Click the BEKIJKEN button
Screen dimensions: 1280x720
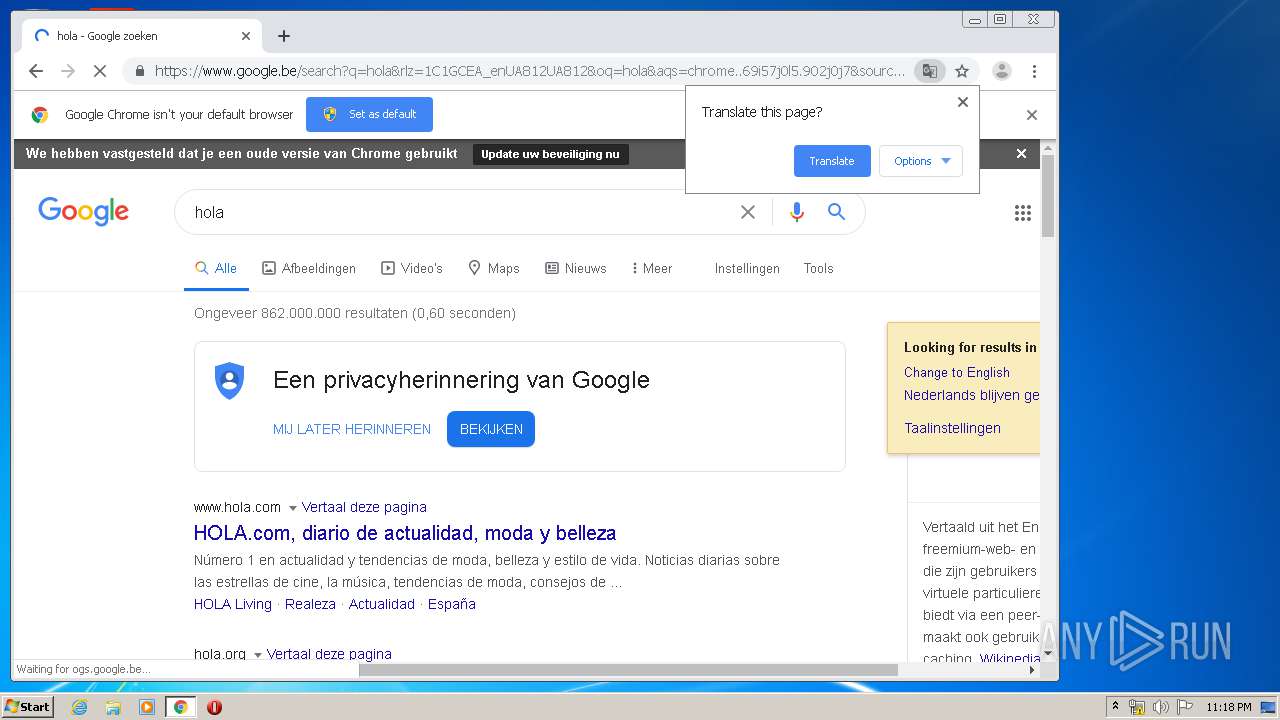point(491,429)
